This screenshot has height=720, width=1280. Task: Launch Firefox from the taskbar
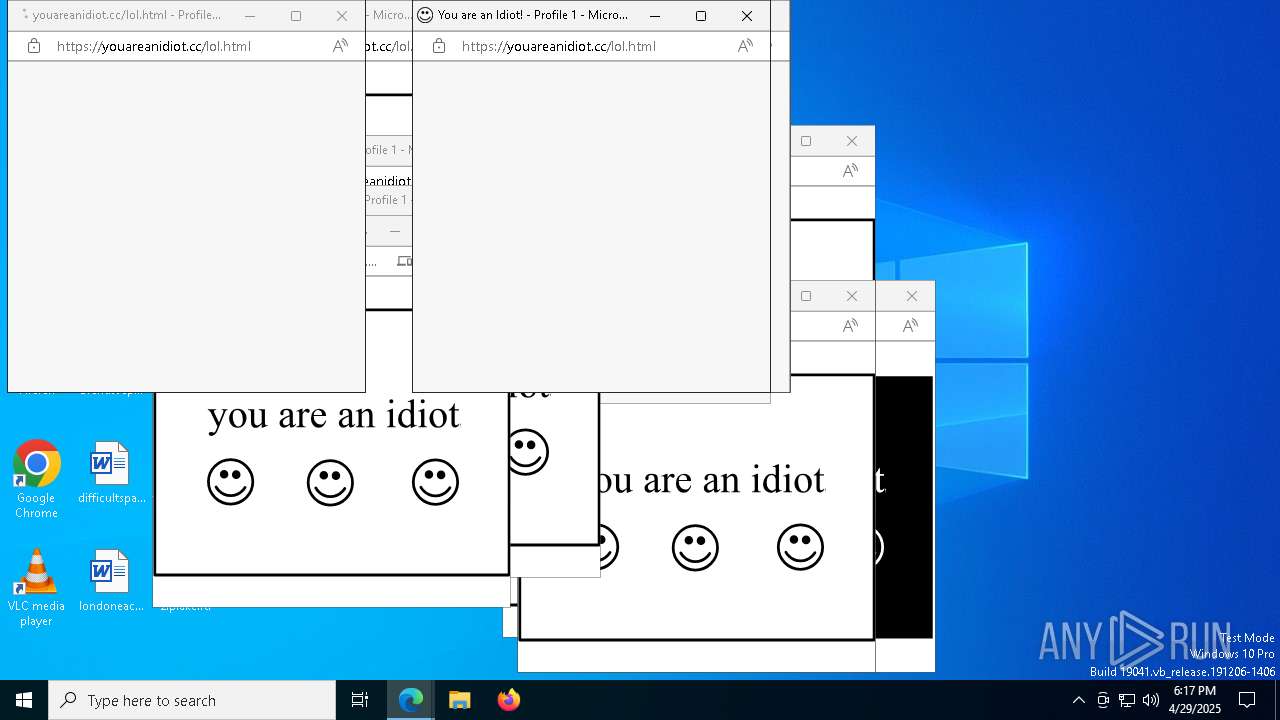pyautogui.click(x=508, y=700)
